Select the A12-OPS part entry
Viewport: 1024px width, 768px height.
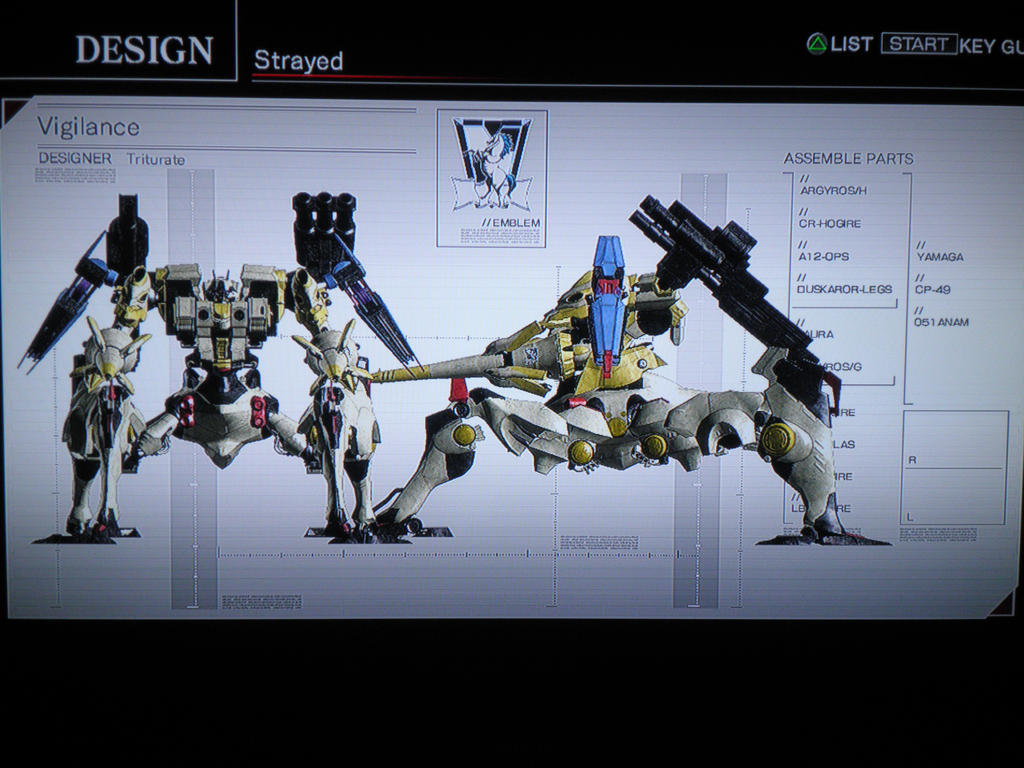click(x=824, y=257)
